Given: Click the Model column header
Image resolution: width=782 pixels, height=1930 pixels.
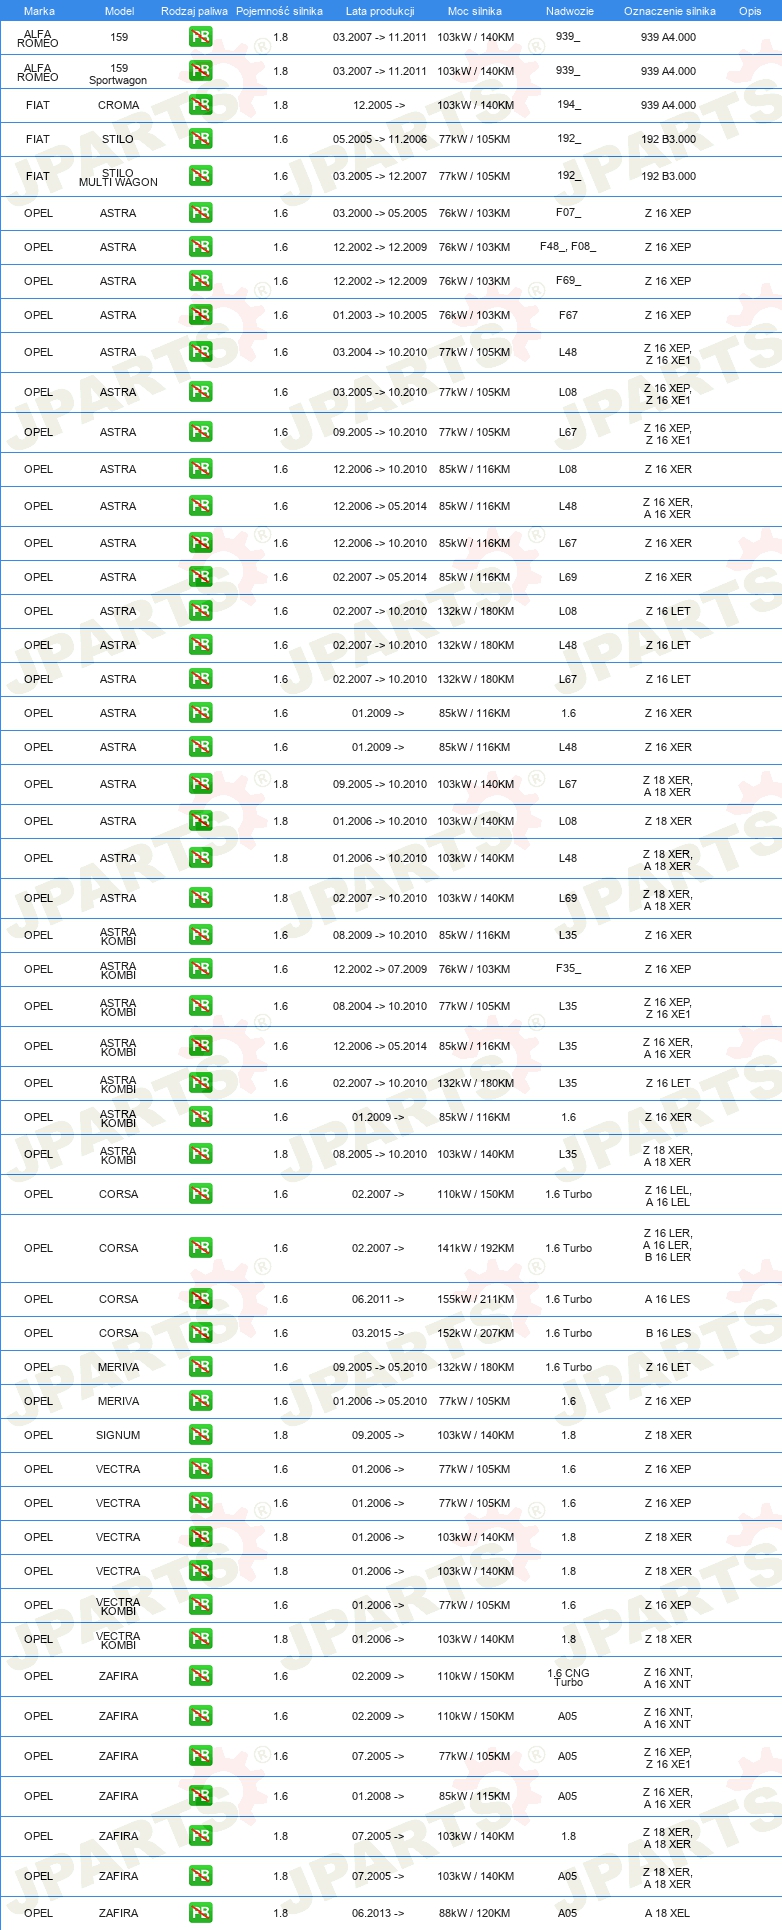Looking at the screenshot, I should [x=119, y=11].
